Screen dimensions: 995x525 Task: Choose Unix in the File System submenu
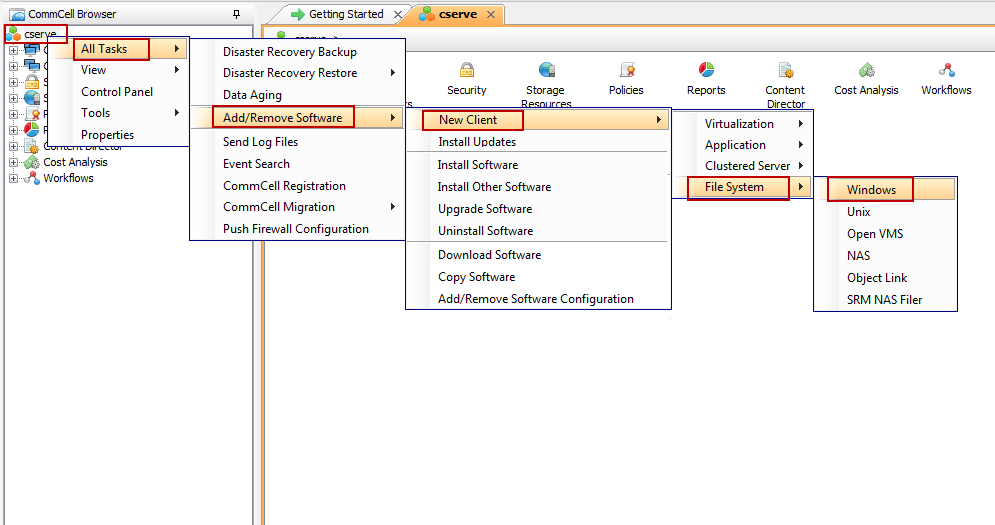click(859, 212)
